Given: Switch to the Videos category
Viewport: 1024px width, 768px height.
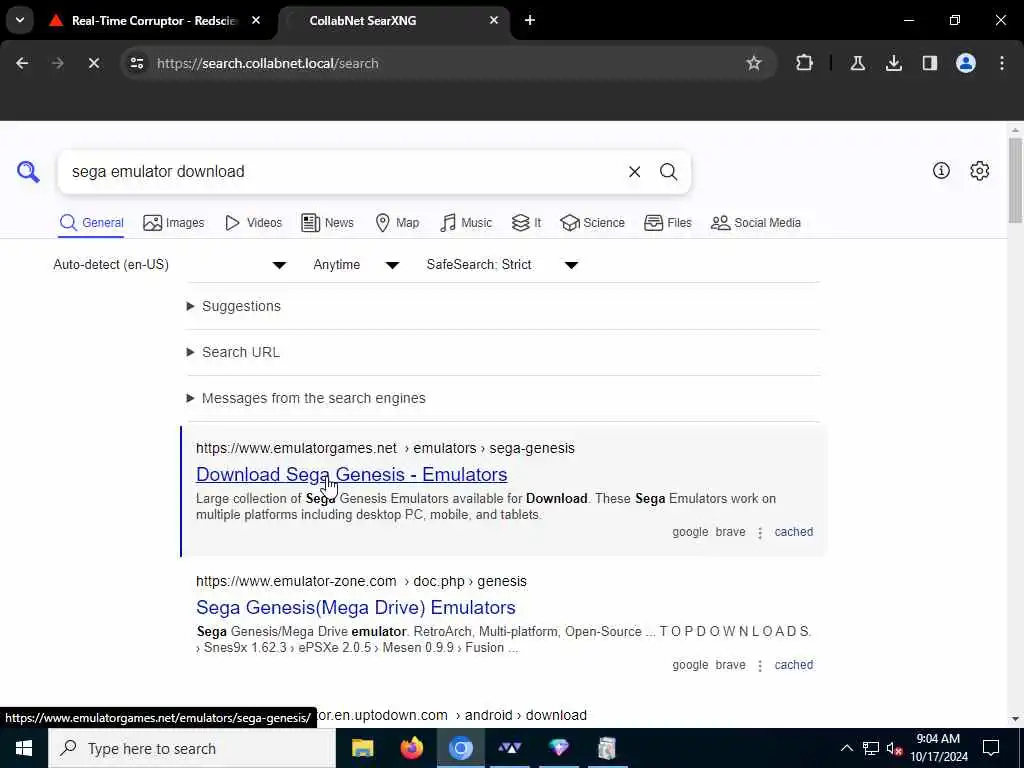Looking at the screenshot, I should (253, 223).
